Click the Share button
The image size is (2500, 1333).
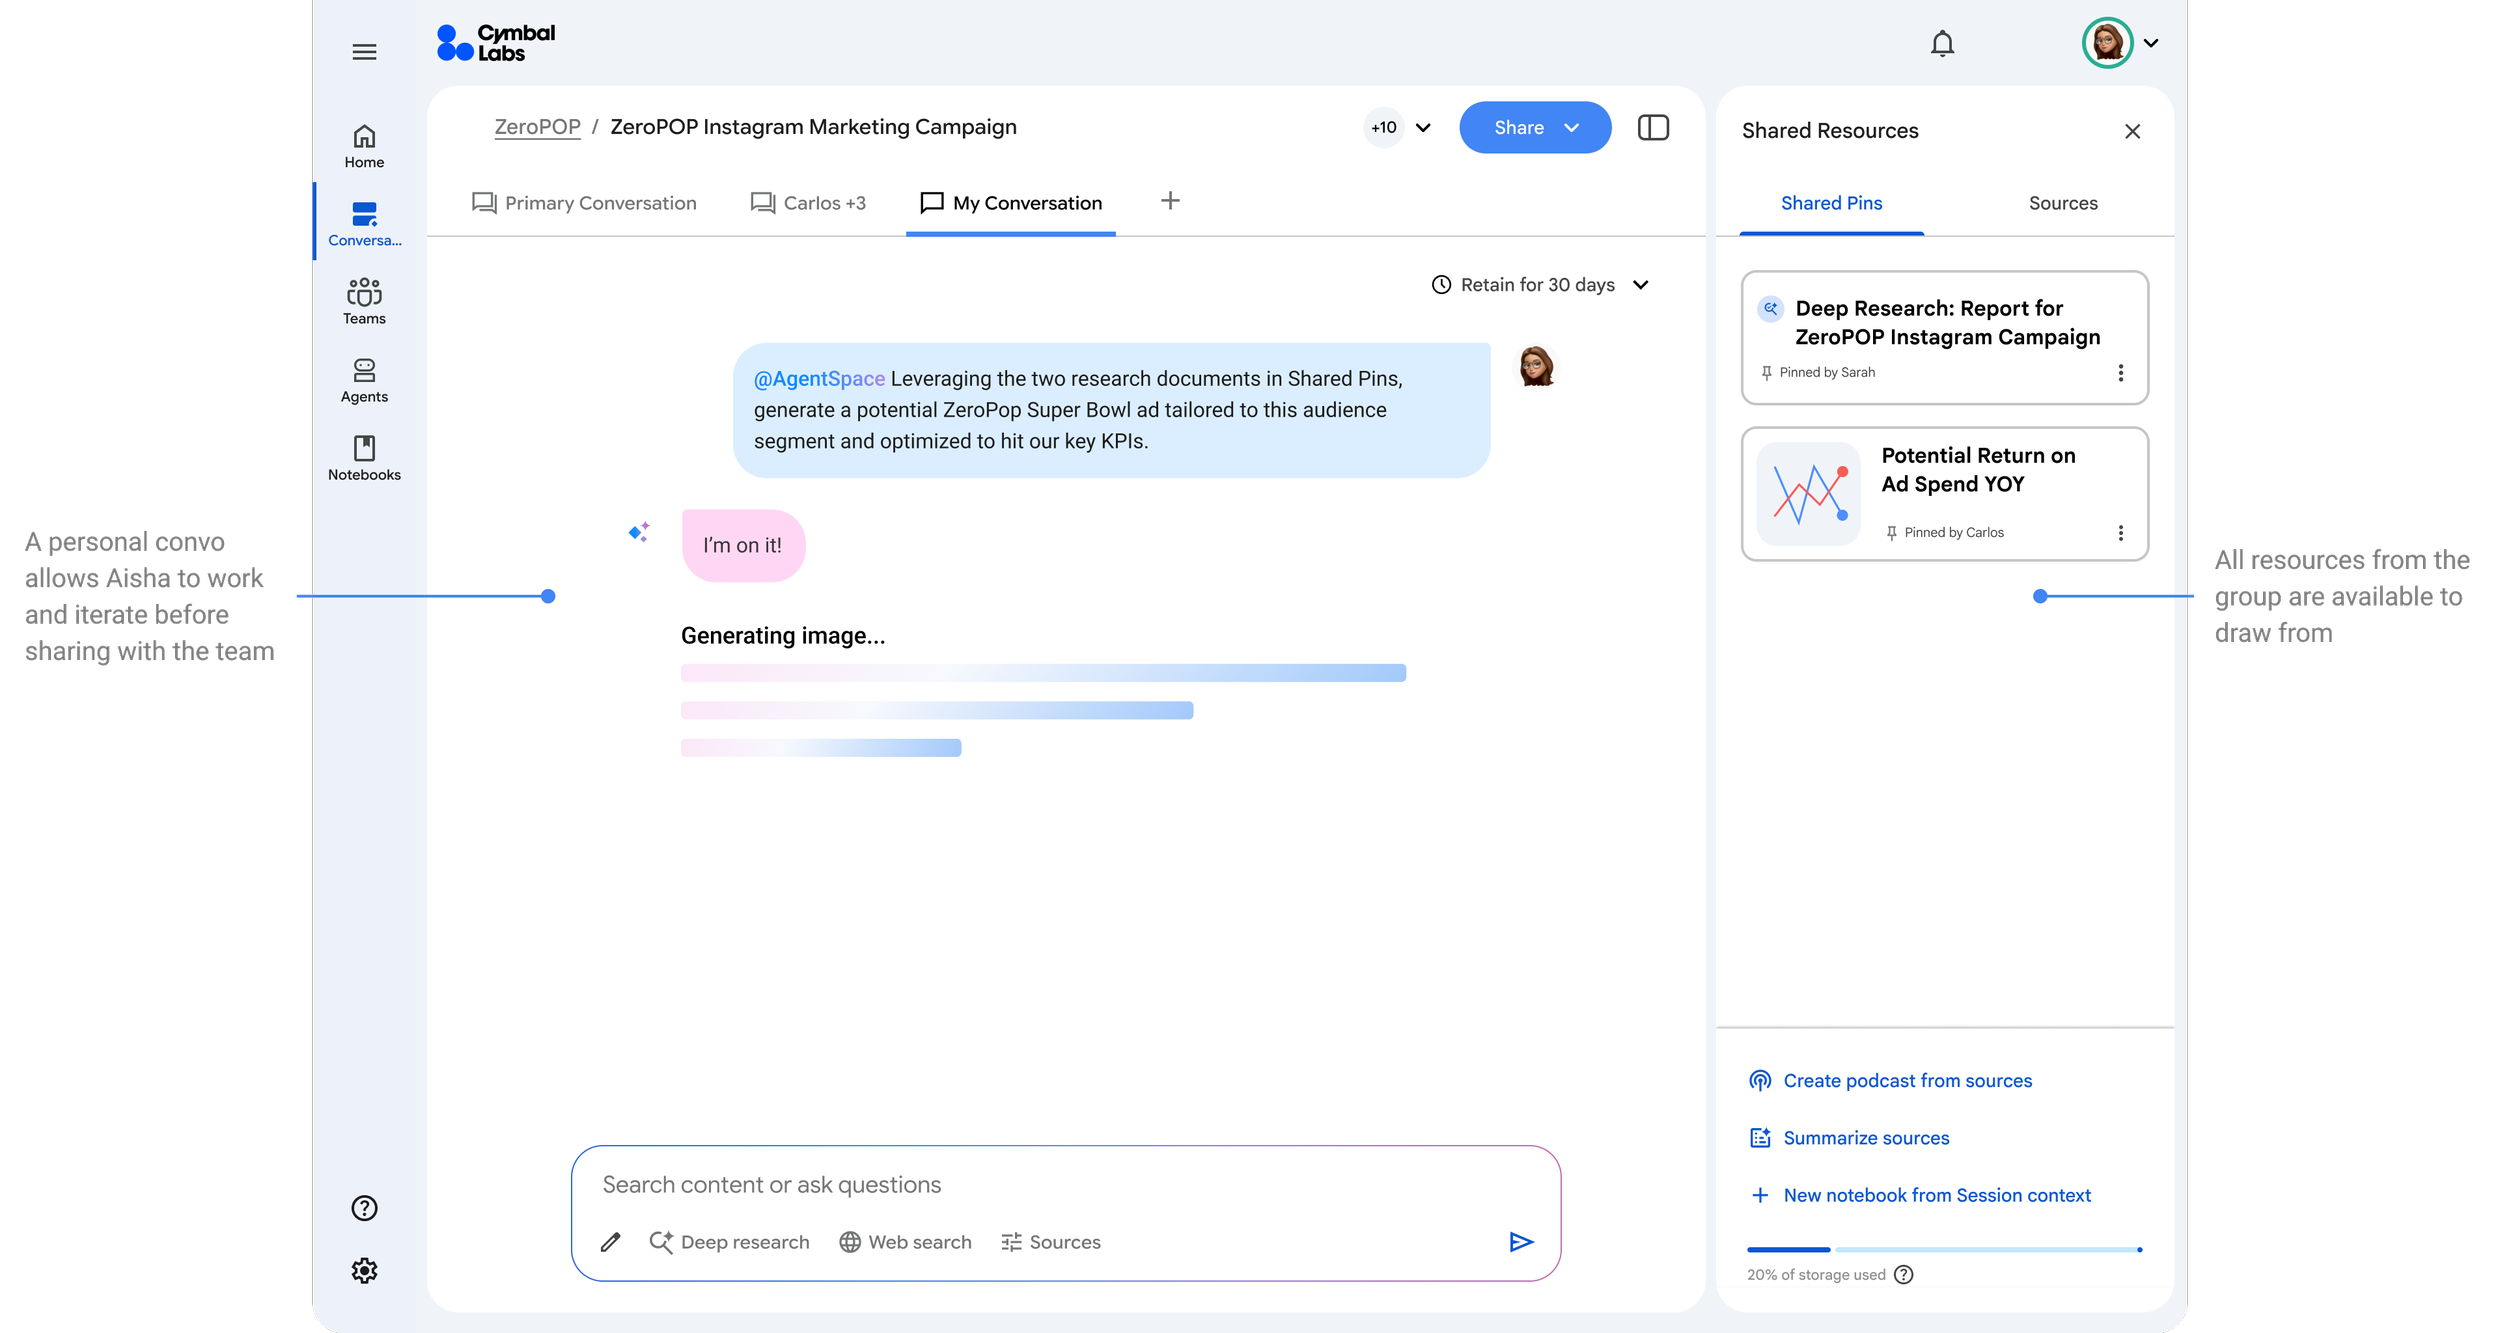pyautogui.click(x=1535, y=127)
